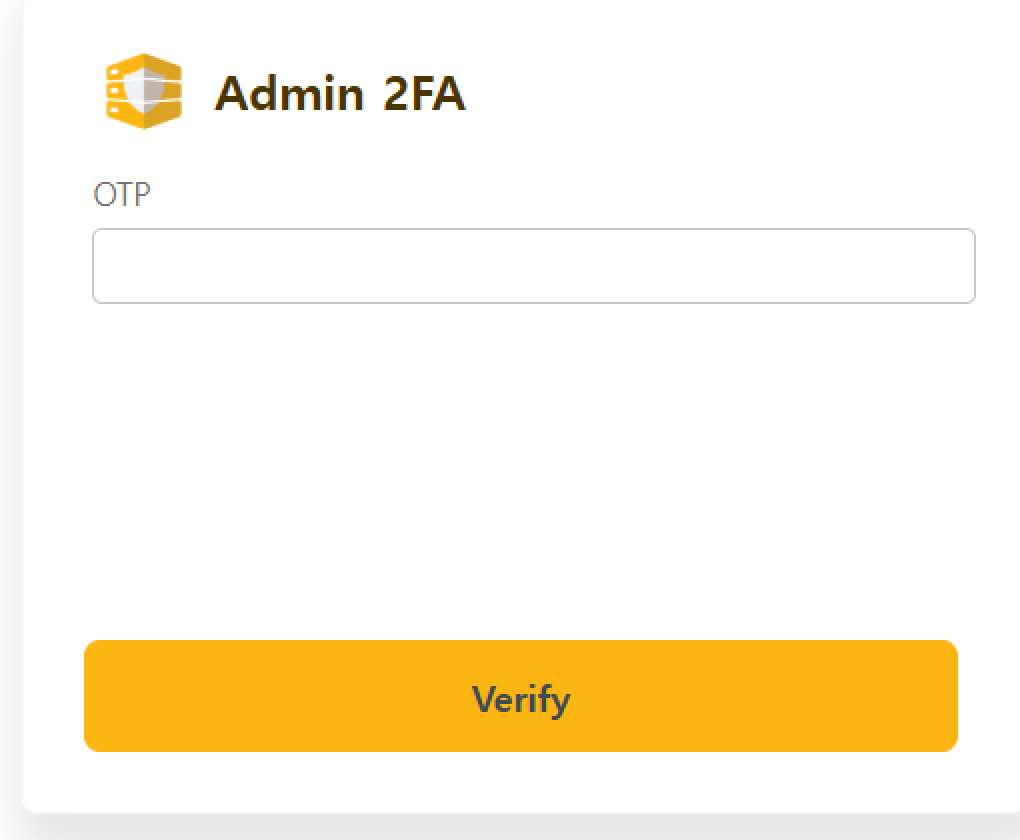Hit the wide orange Verify button
Viewport: 1020px width, 840px height.
click(521, 696)
